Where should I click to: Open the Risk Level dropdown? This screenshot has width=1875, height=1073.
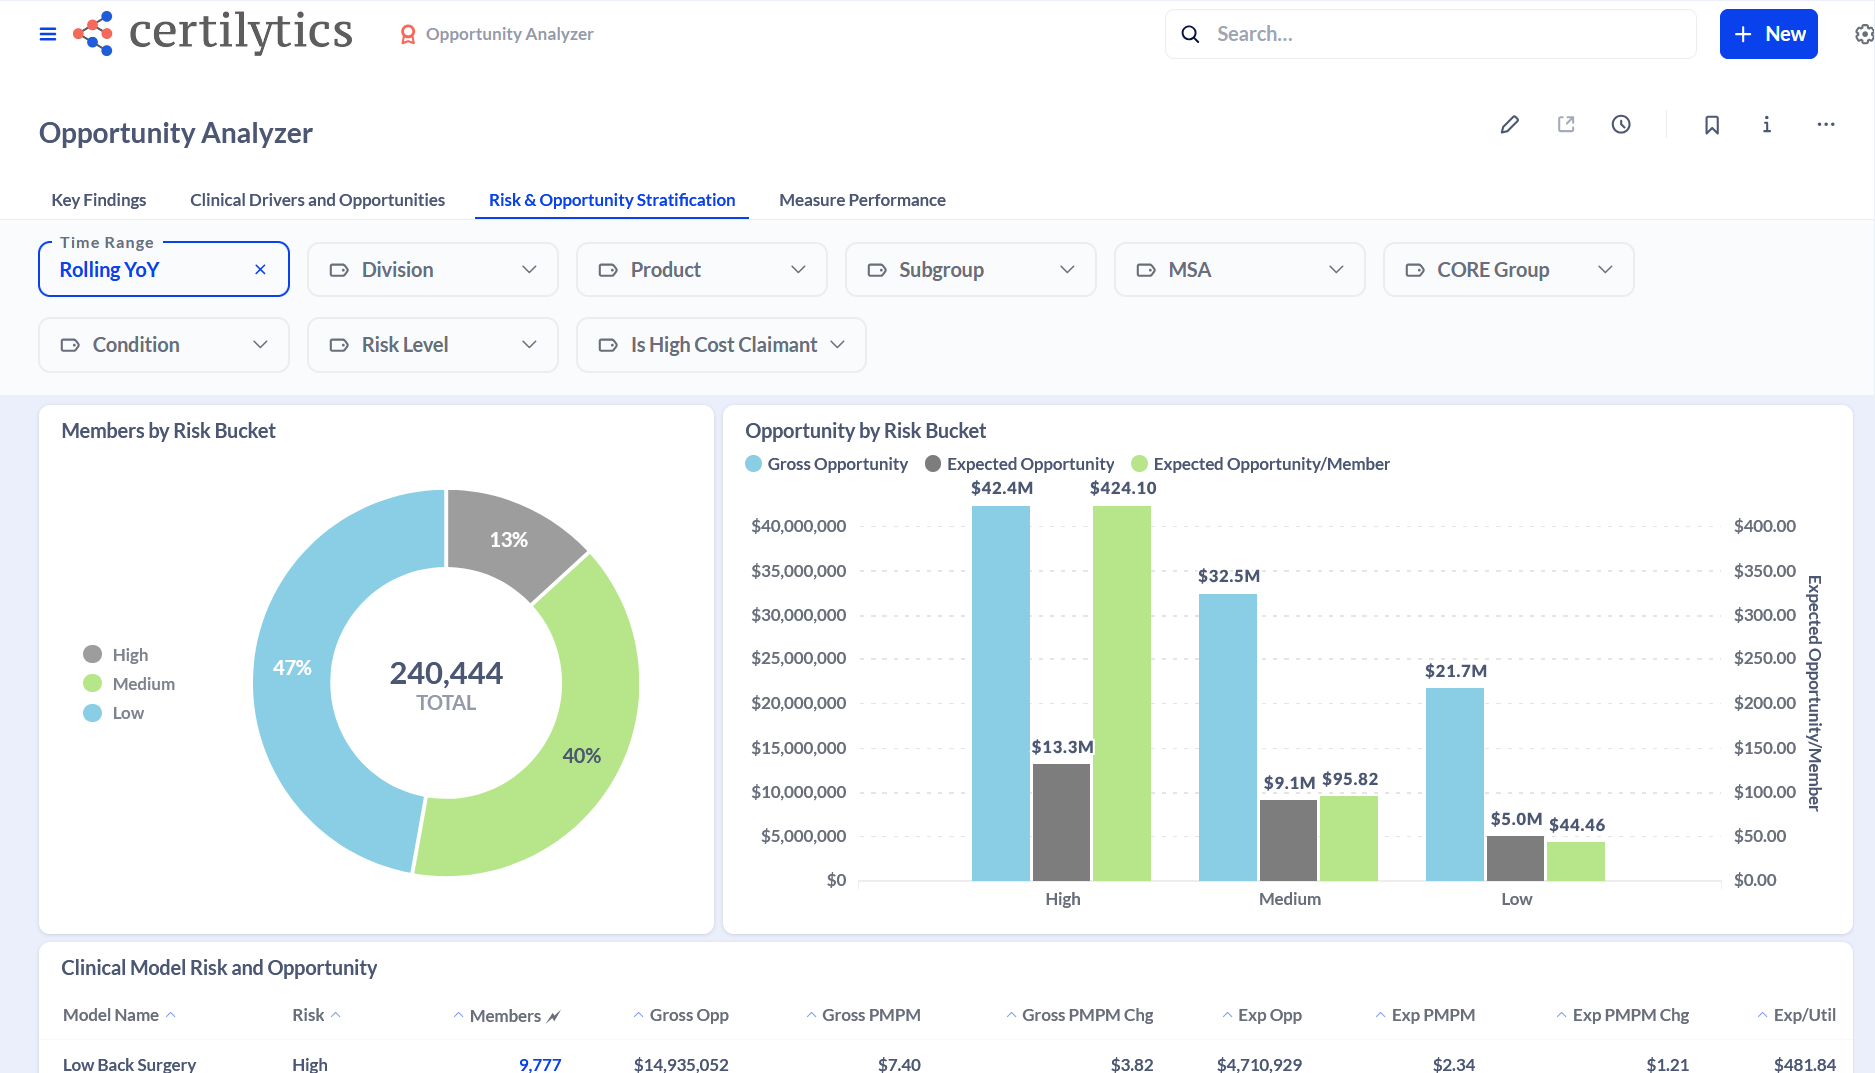click(432, 345)
